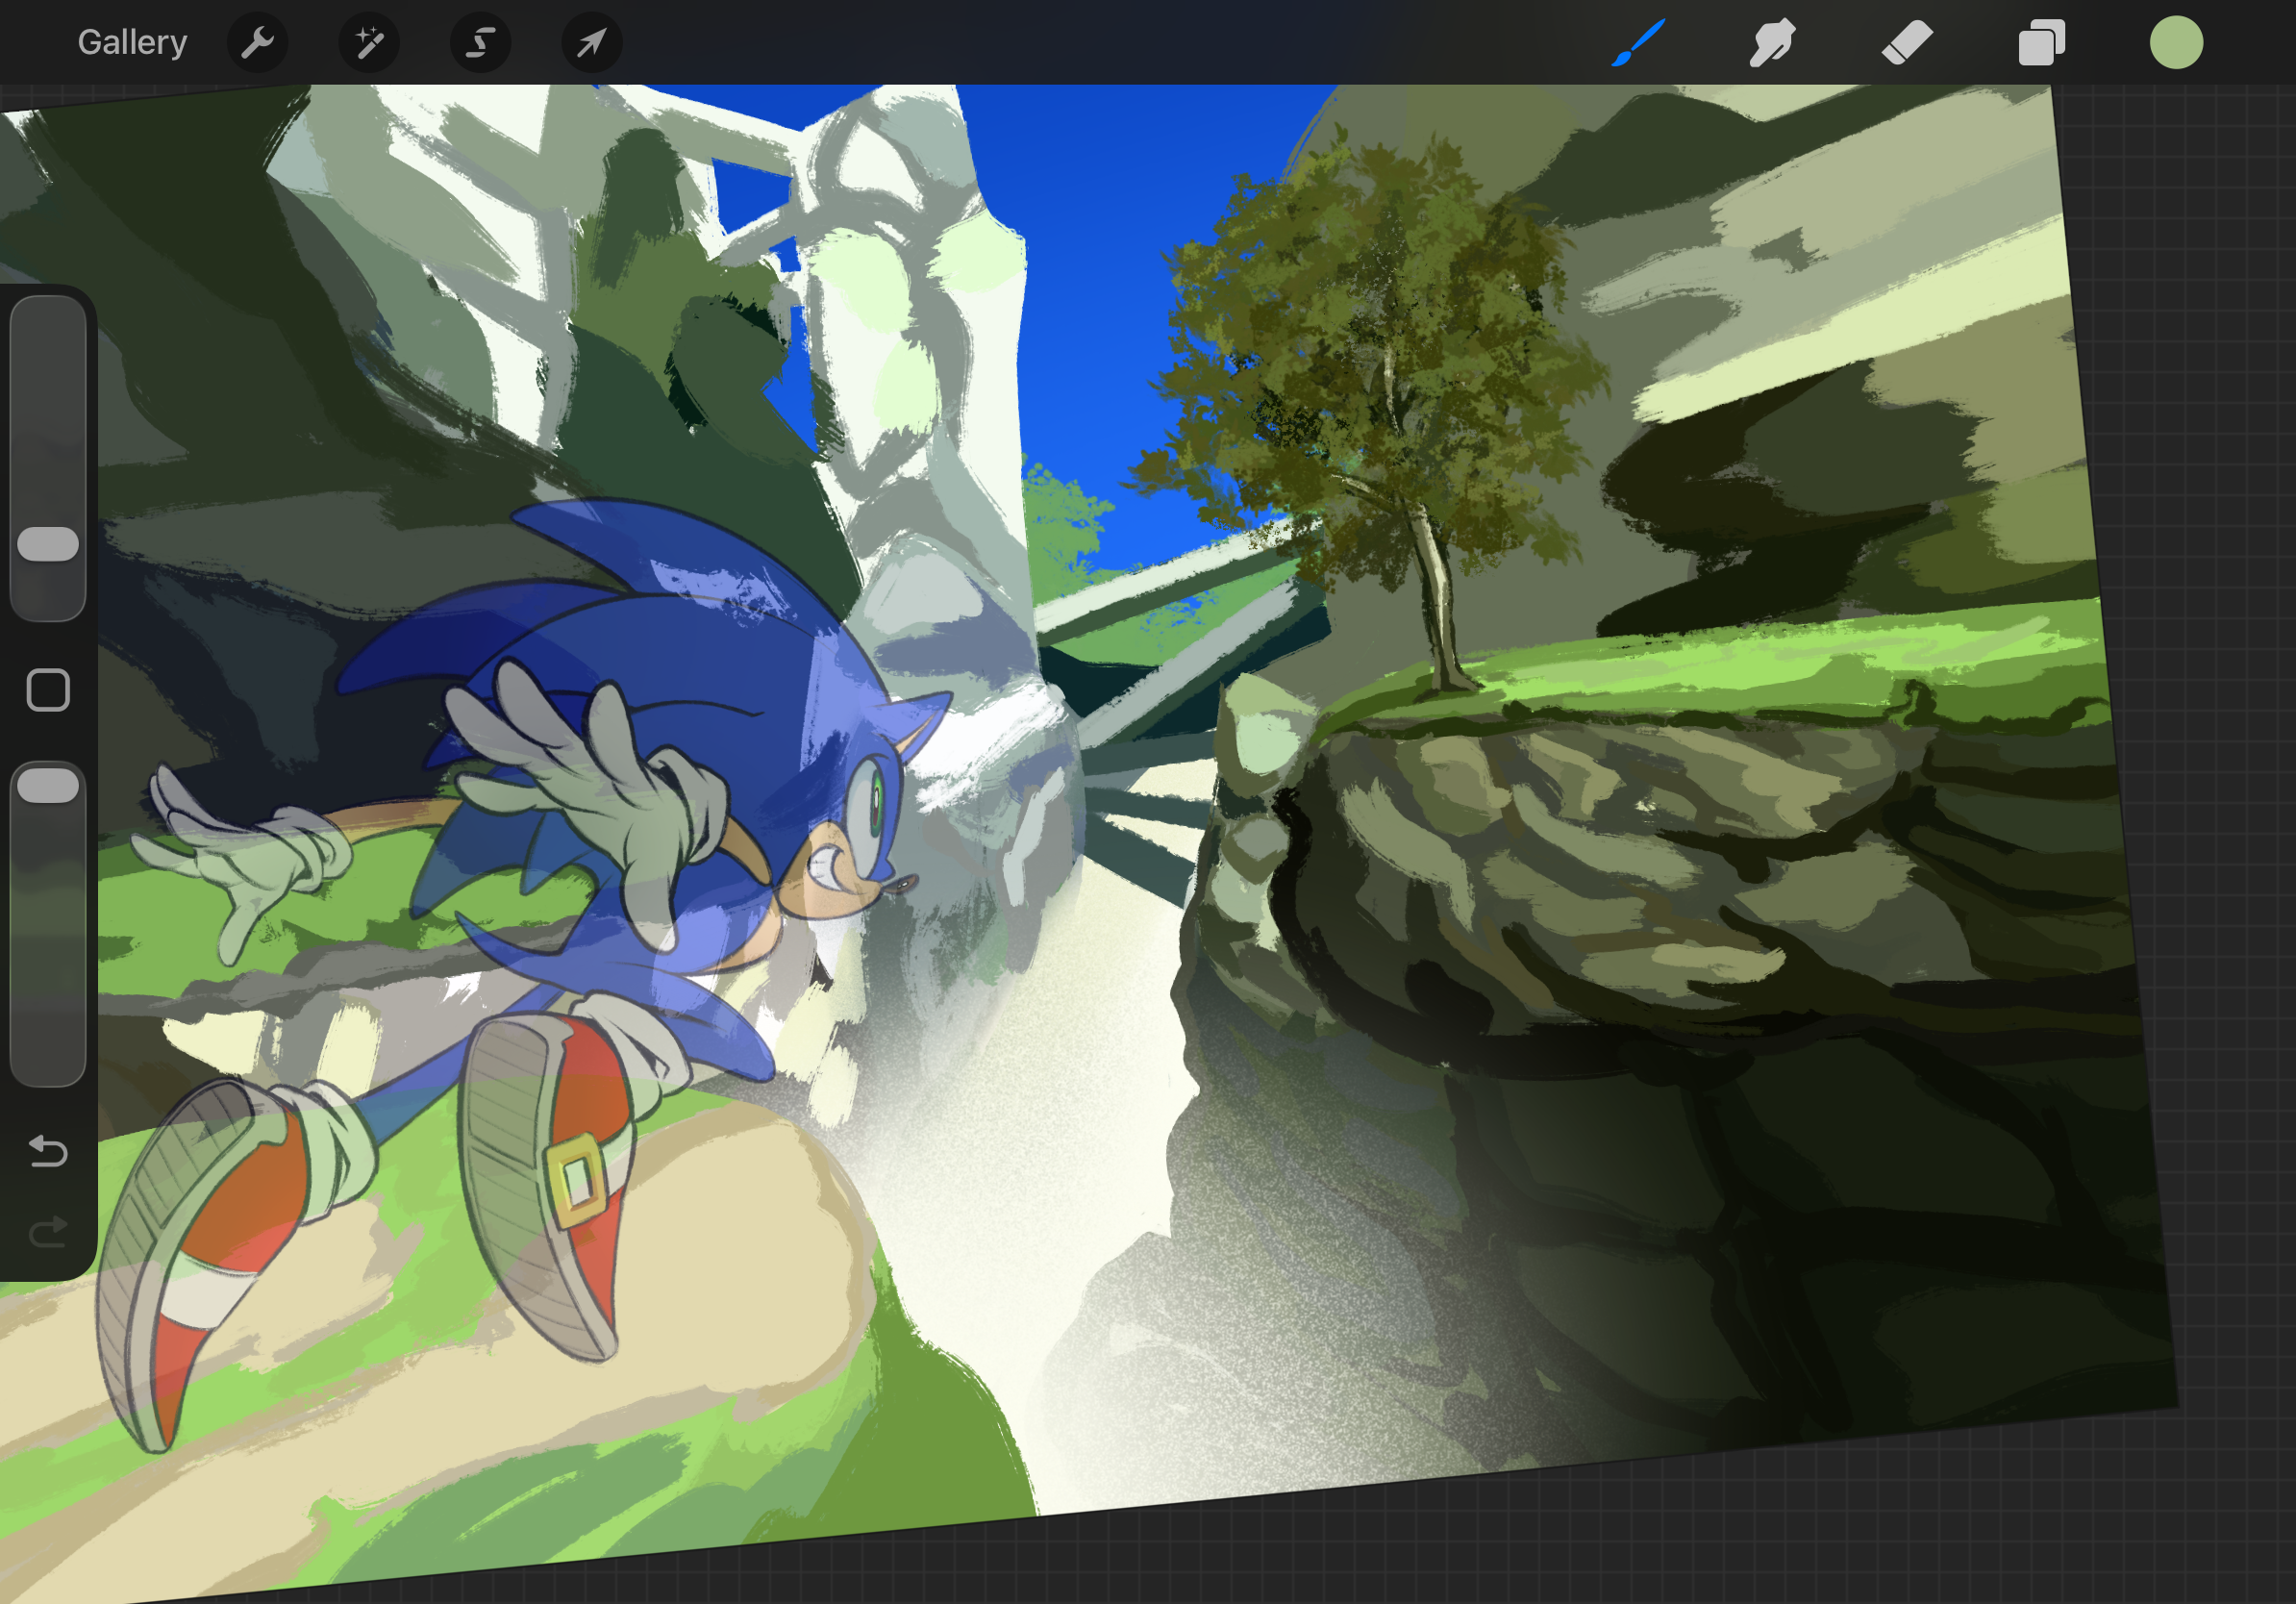Image resolution: width=2296 pixels, height=1604 pixels.
Task: Open the Layers panel
Action: (2041, 43)
